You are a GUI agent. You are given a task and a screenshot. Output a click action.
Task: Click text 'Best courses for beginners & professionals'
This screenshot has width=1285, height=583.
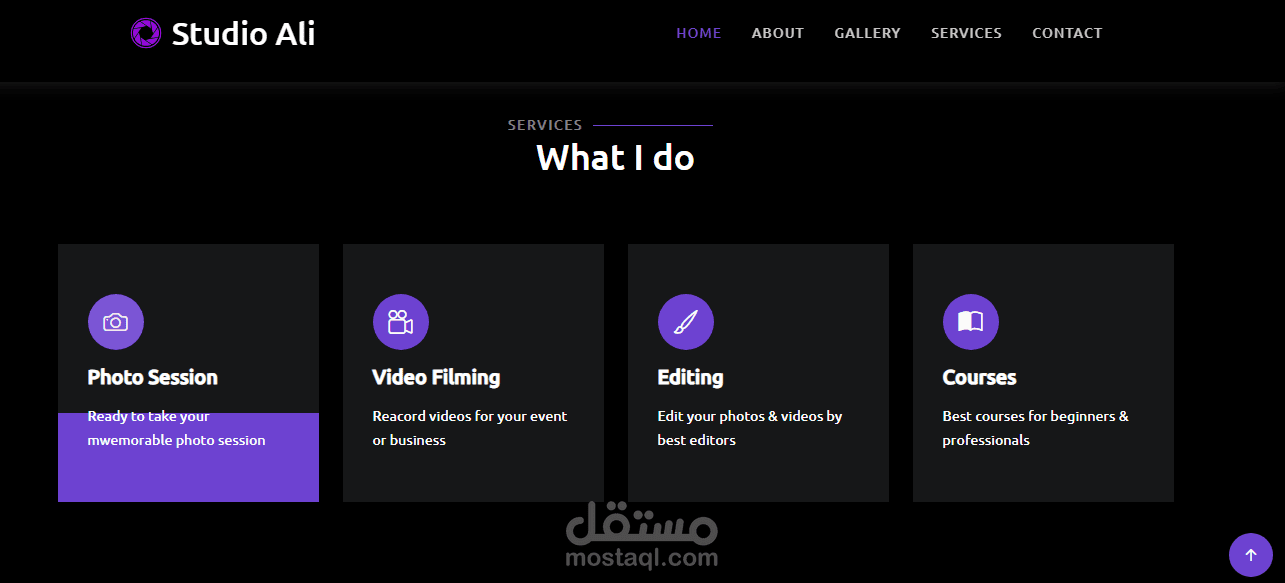1036,428
